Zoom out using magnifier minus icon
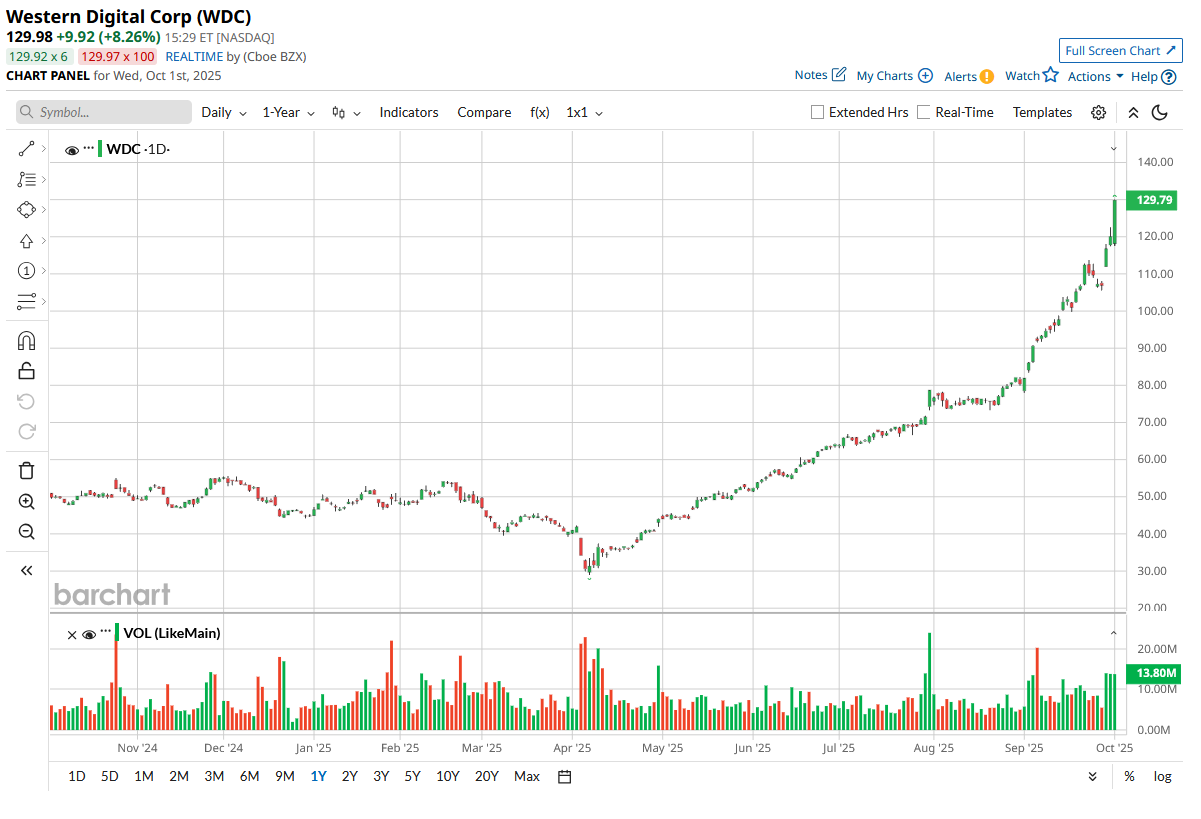The width and height of the screenshot is (1201, 819). (27, 532)
